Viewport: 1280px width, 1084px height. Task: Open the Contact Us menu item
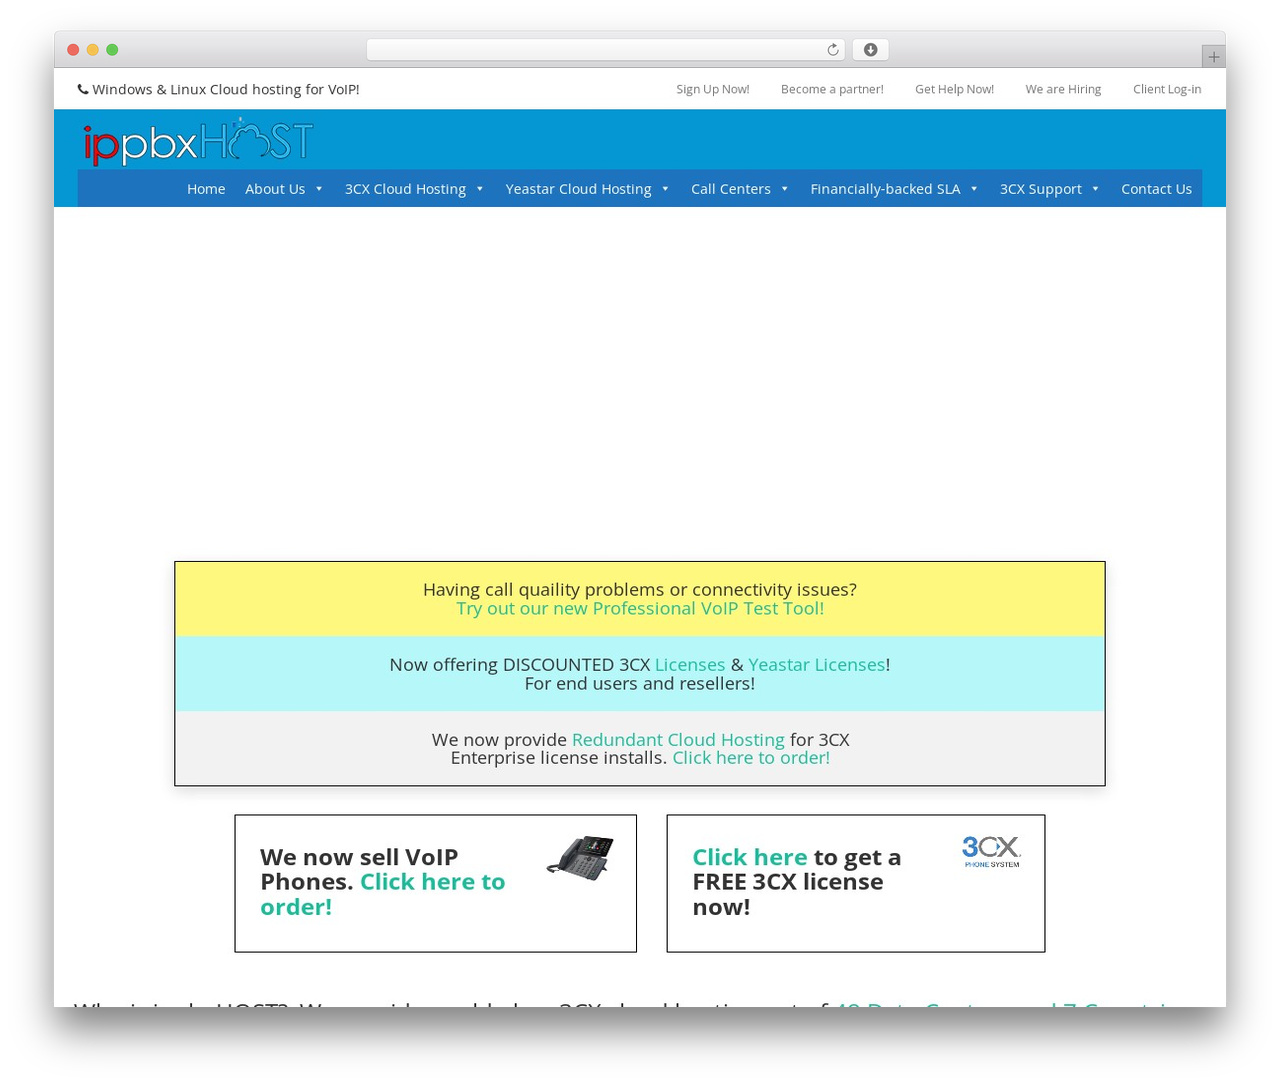1156,189
